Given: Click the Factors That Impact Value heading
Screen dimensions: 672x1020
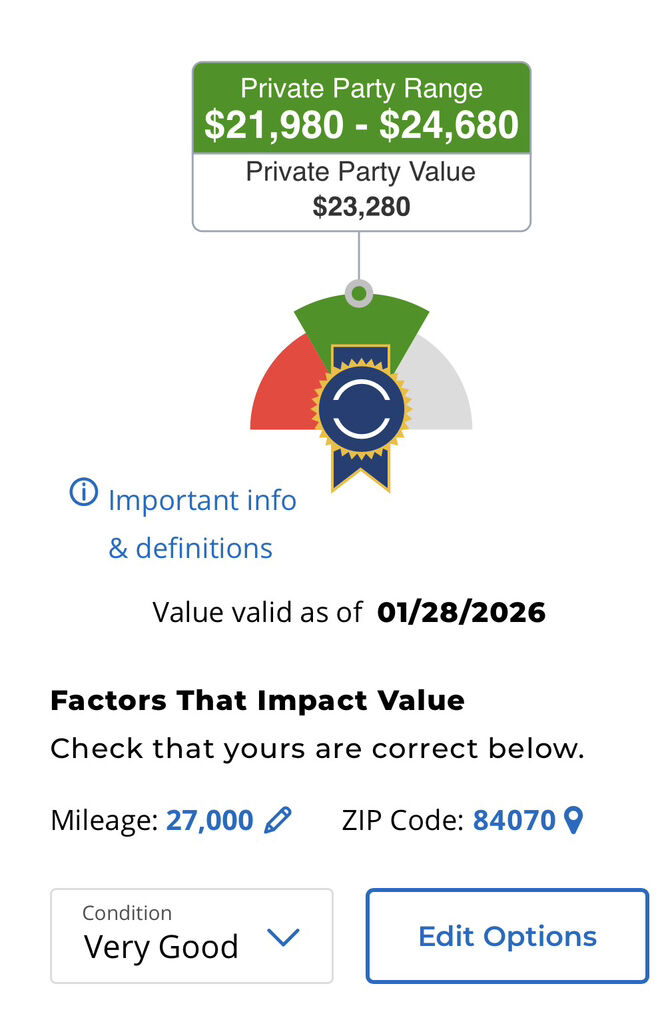Looking at the screenshot, I should click(x=257, y=700).
